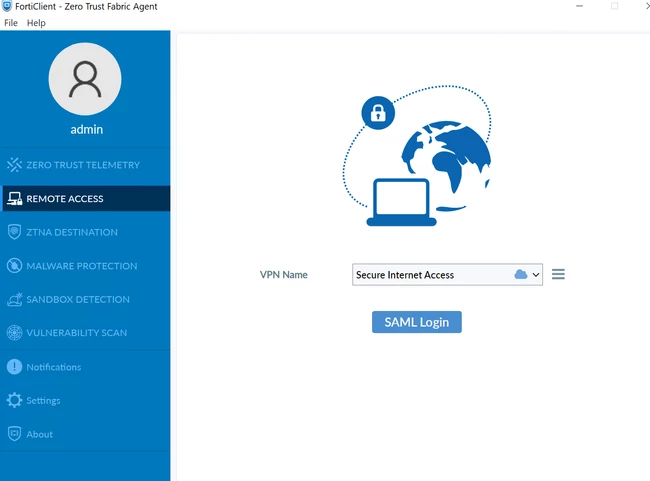
Task: Open Vulnerability Scan section
Action: click(85, 333)
